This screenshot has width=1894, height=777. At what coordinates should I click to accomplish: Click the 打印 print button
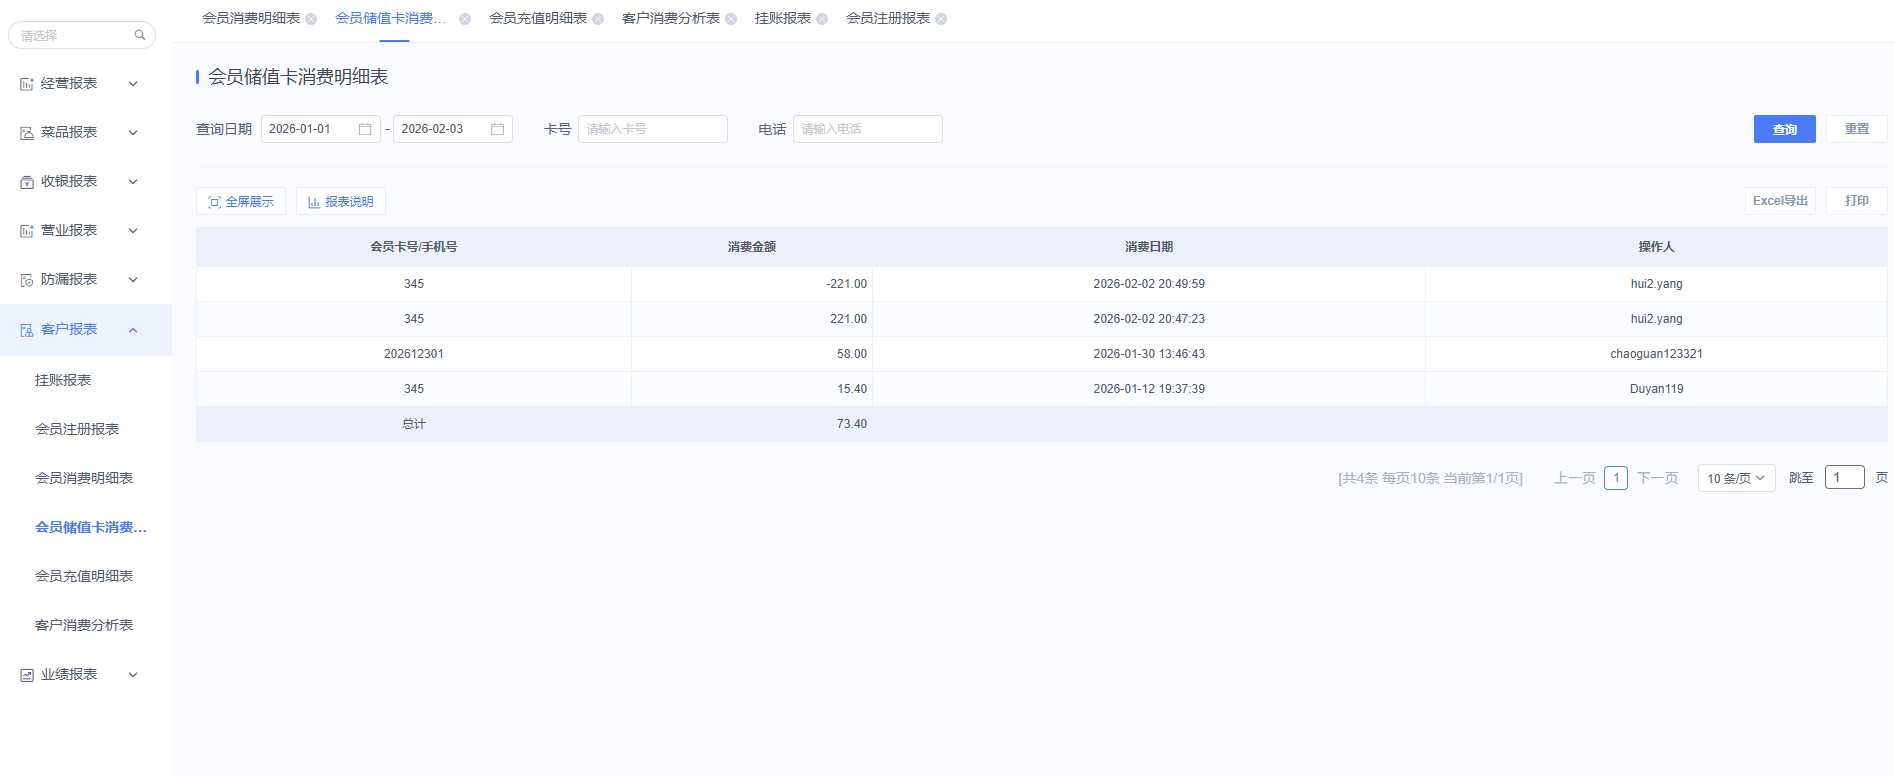[1857, 201]
